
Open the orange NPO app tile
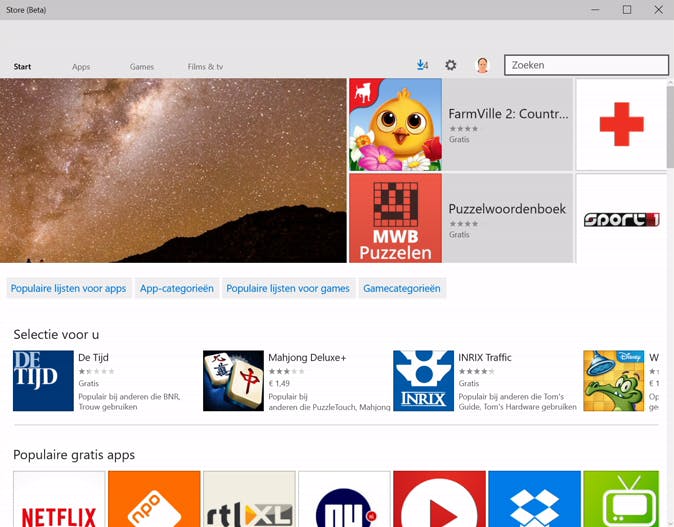154,499
